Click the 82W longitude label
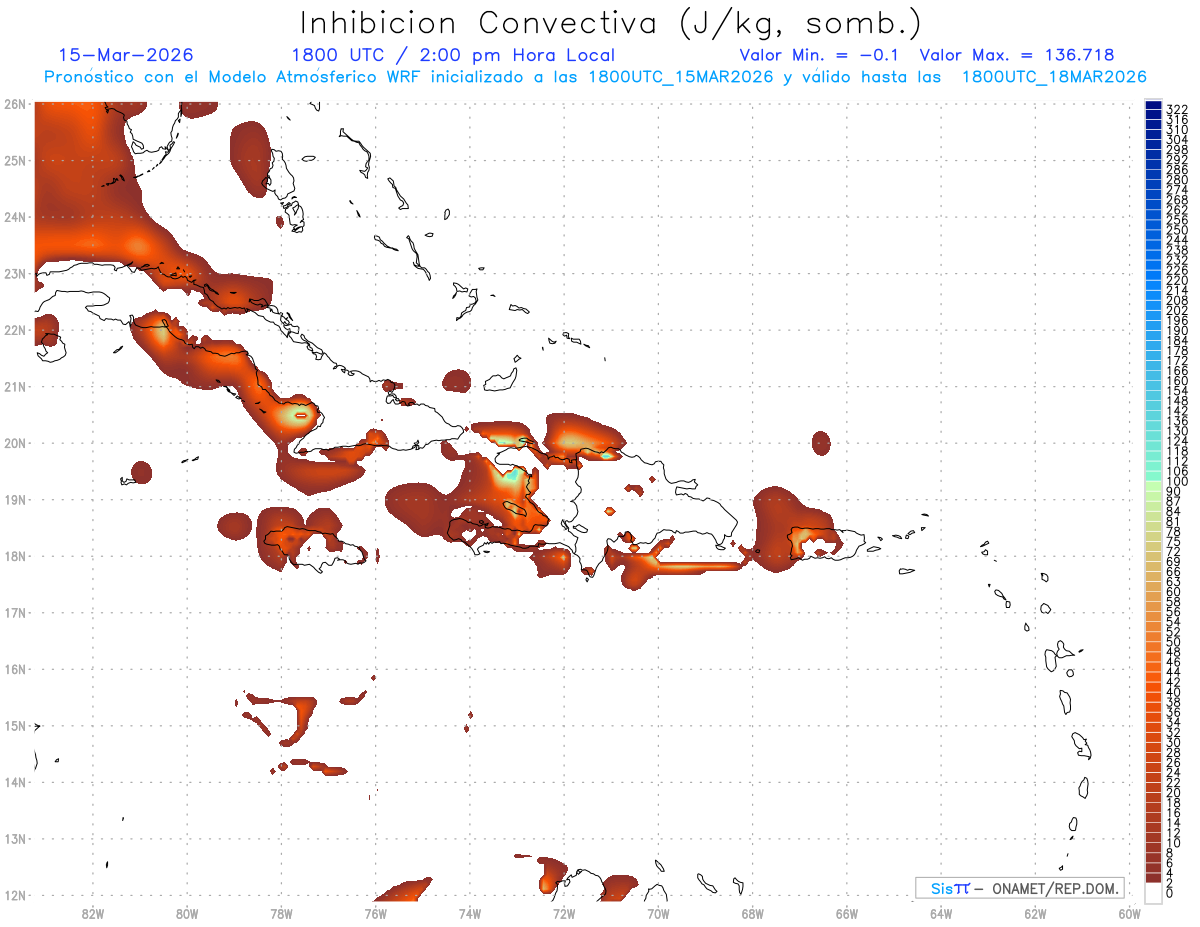 coord(92,912)
